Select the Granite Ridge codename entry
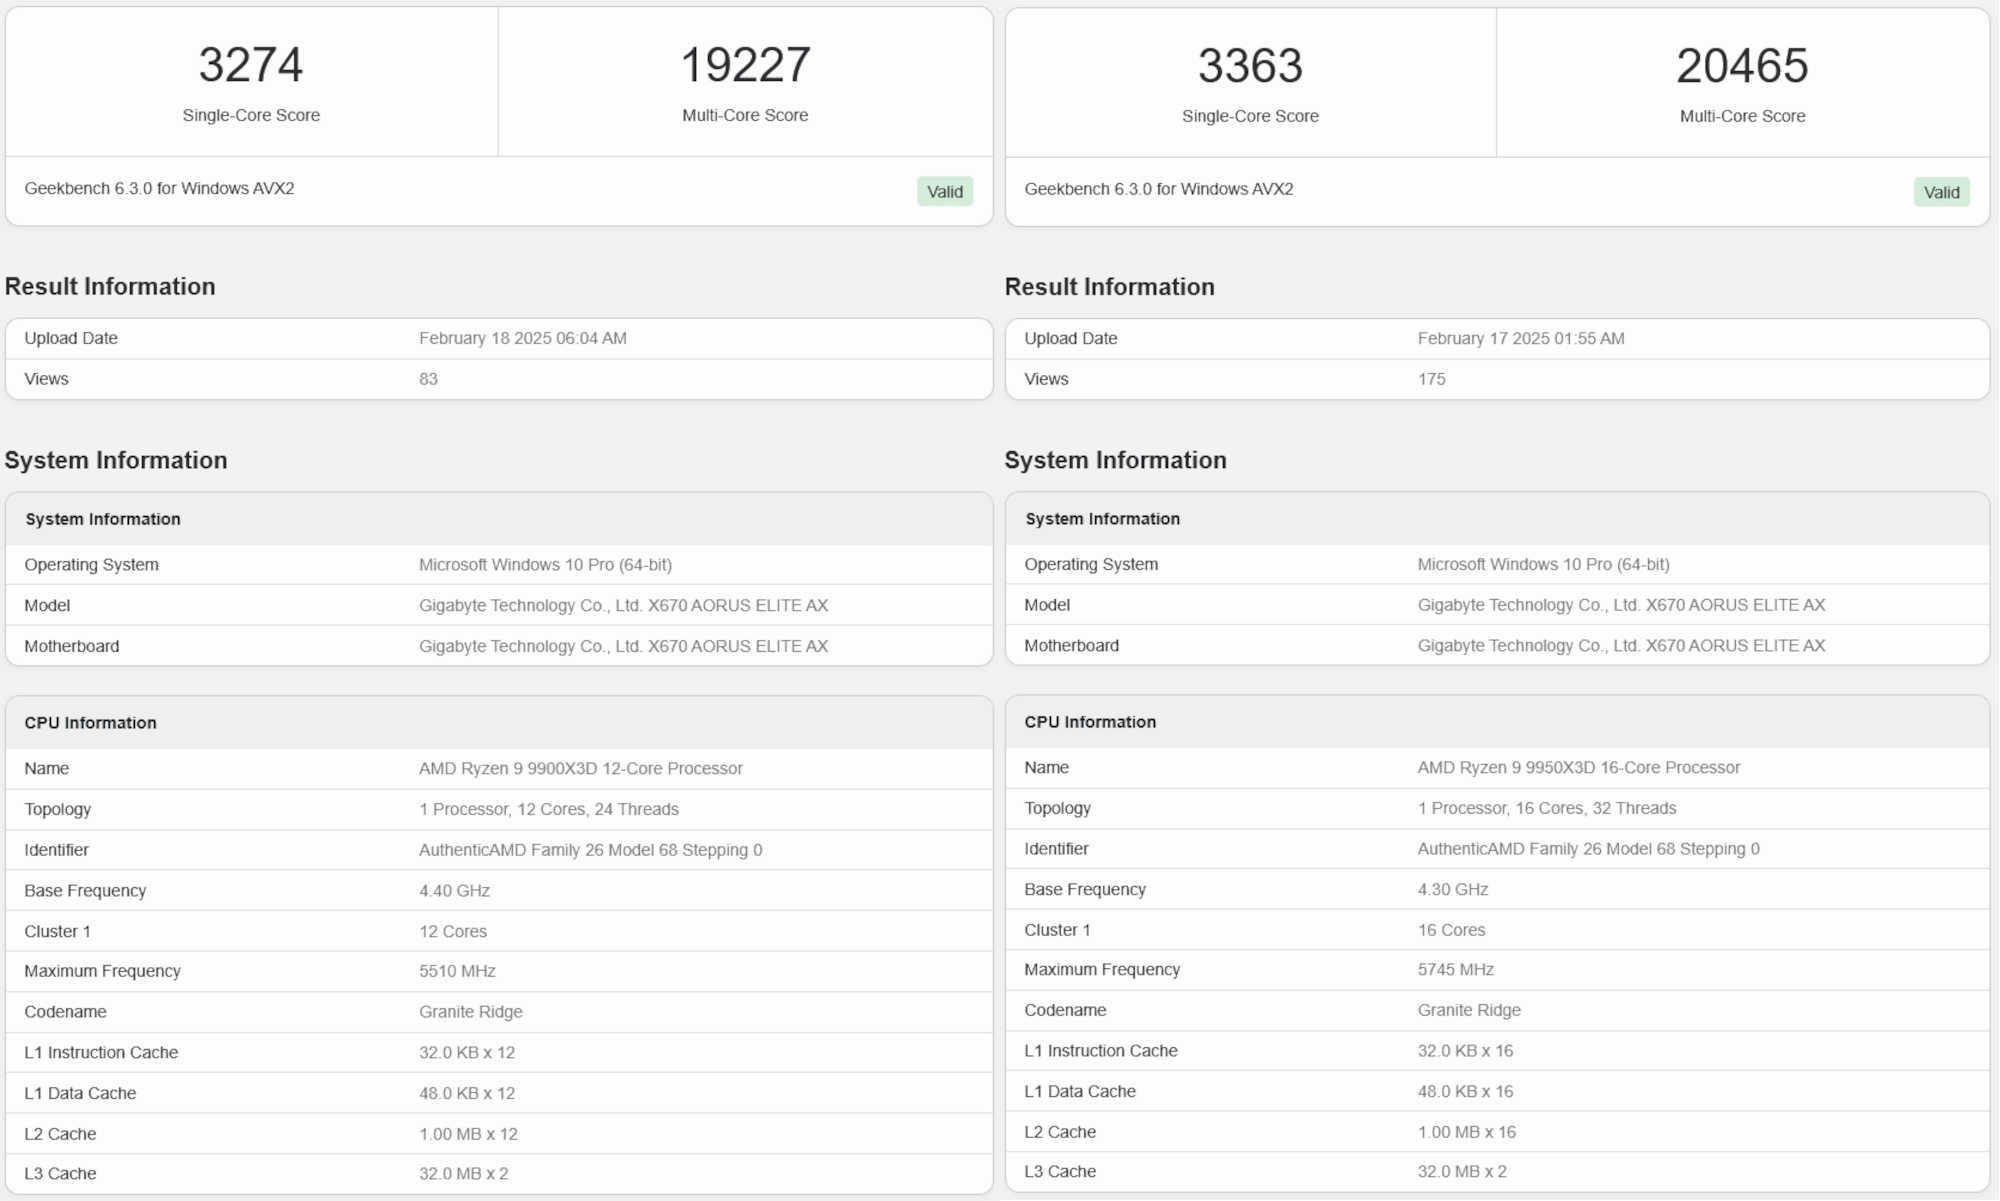 point(469,1011)
